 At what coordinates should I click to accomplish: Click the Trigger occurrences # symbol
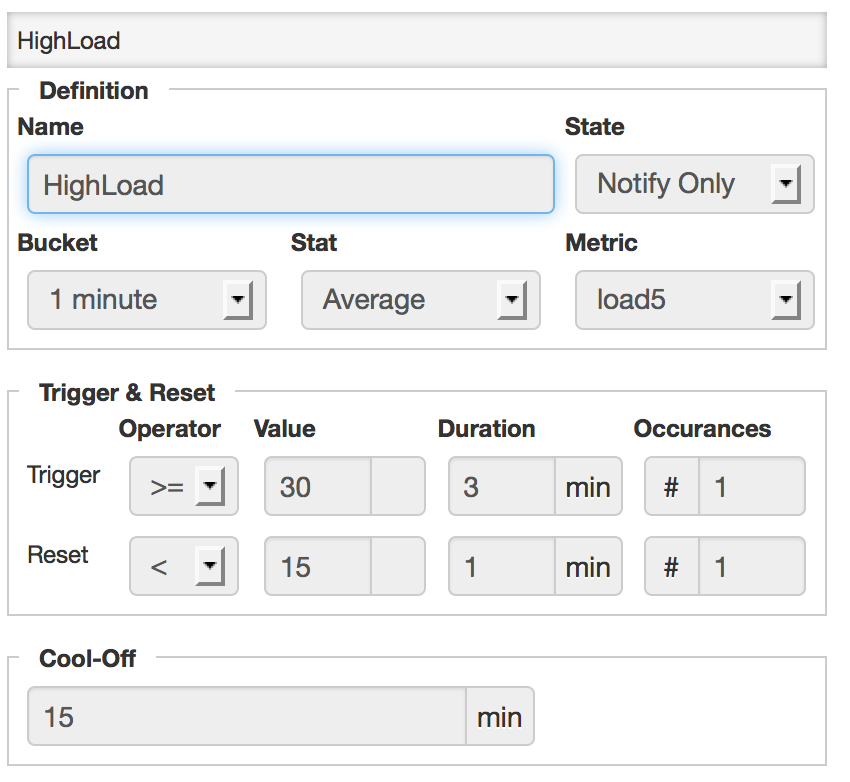tap(672, 487)
